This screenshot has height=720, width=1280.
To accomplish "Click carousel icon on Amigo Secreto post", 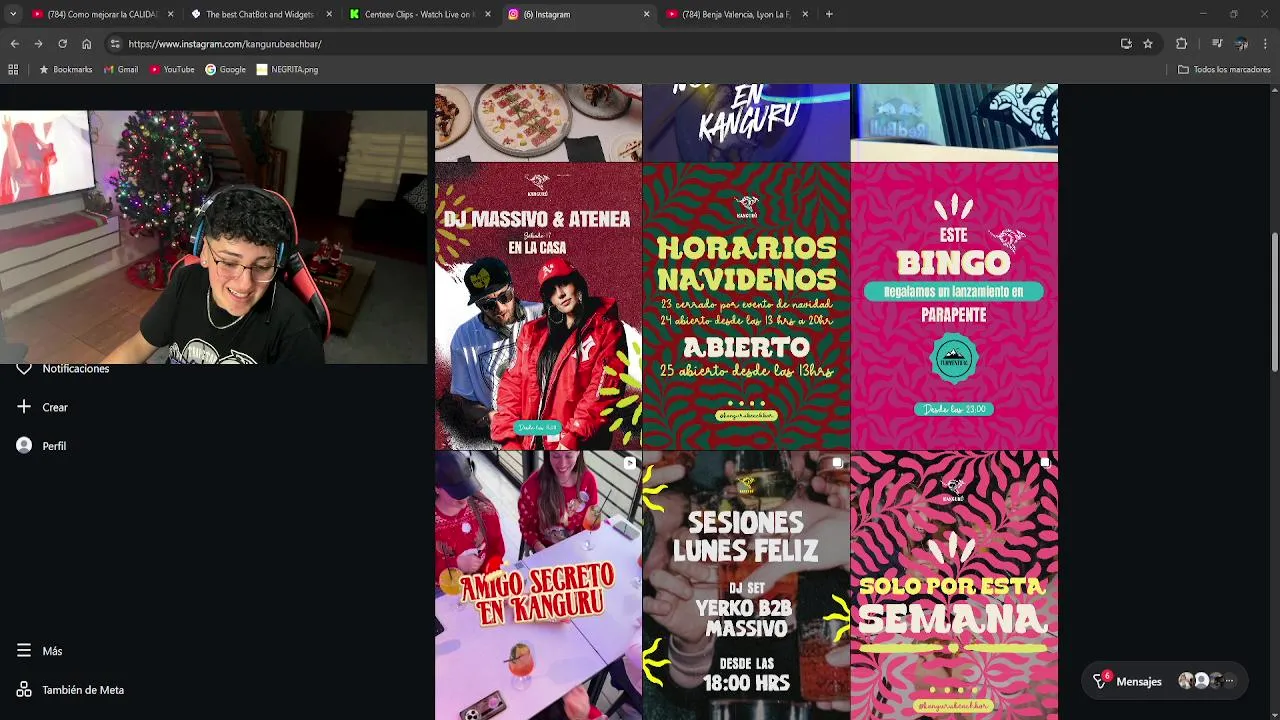I will point(629,463).
